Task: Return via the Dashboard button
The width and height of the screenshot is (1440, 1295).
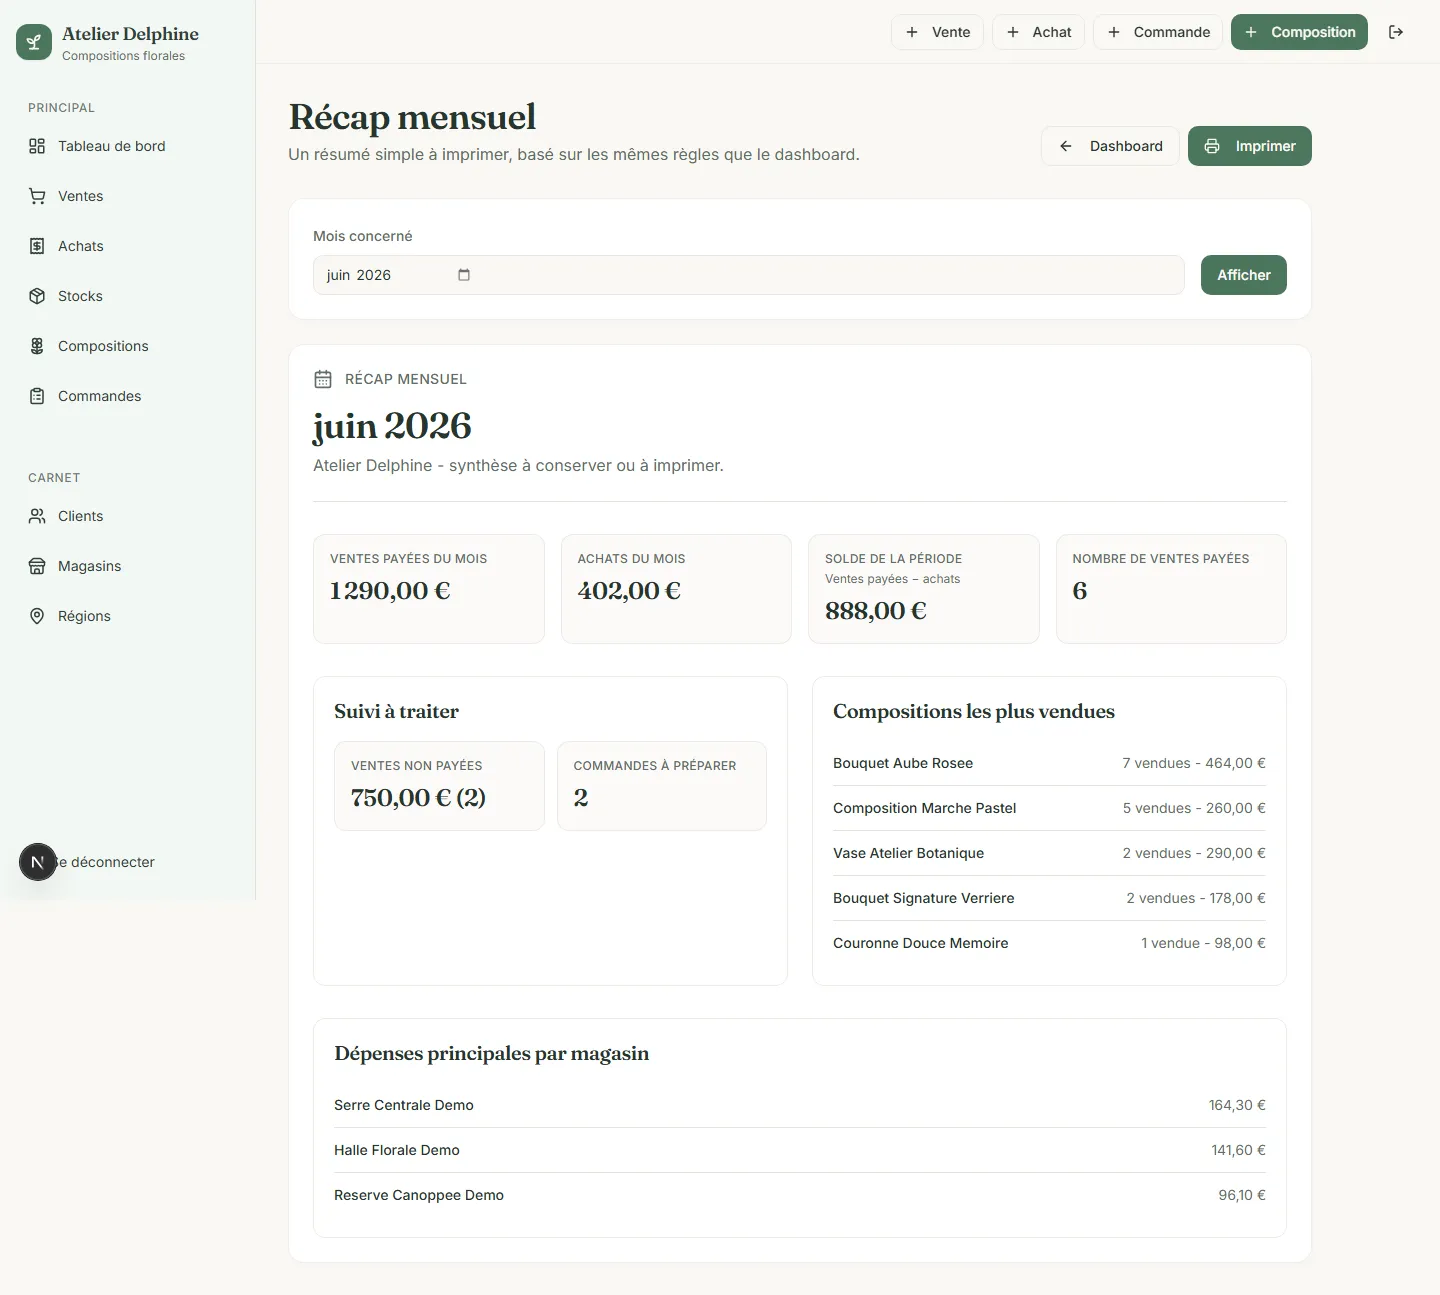Action: click(1110, 146)
